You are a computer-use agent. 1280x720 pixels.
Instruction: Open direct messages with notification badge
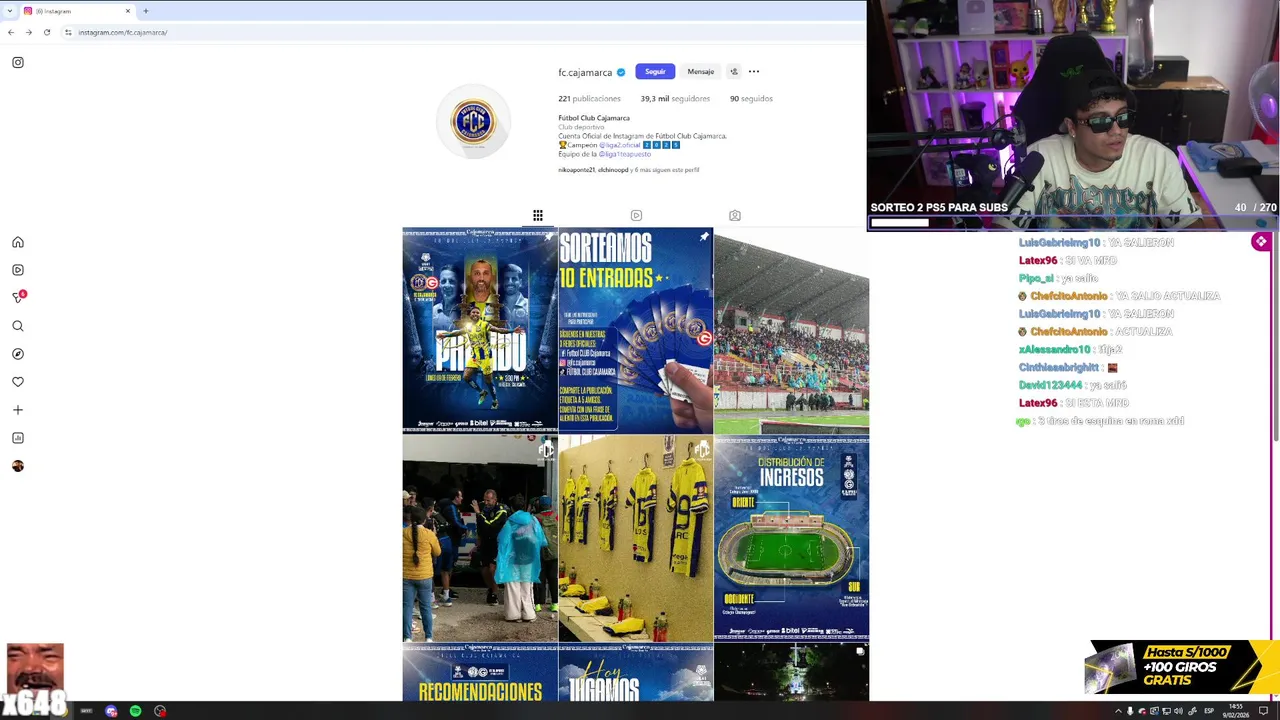pyautogui.click(x=18, y=297)
